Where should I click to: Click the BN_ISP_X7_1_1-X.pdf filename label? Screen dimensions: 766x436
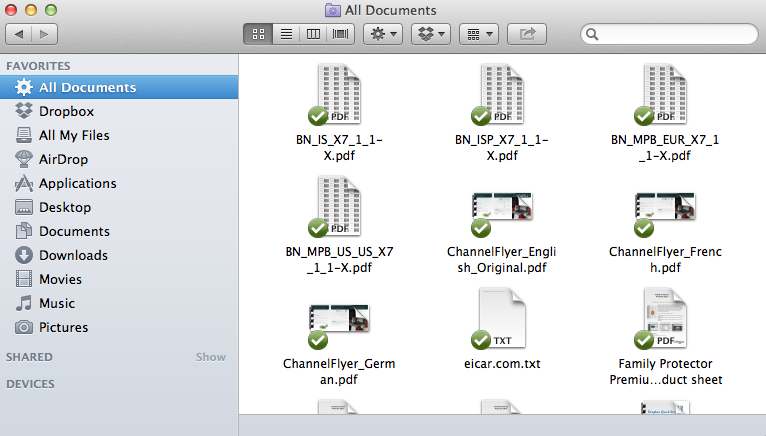pos(502,148)
